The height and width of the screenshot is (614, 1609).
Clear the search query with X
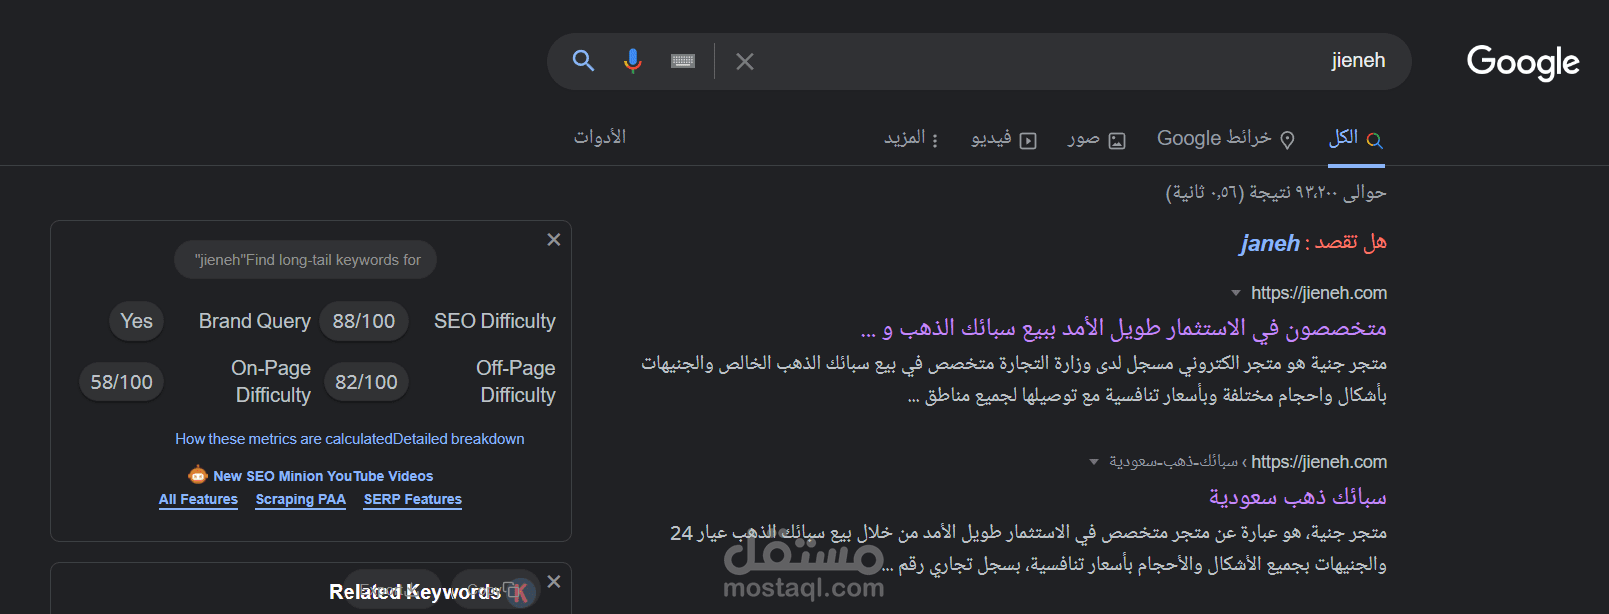click(745, 62)
